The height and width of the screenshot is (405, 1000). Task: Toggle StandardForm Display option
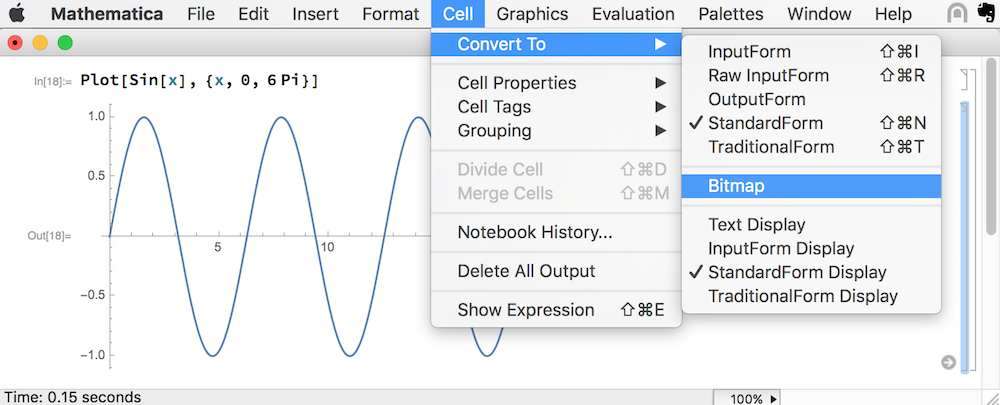[x=796, y=272]
